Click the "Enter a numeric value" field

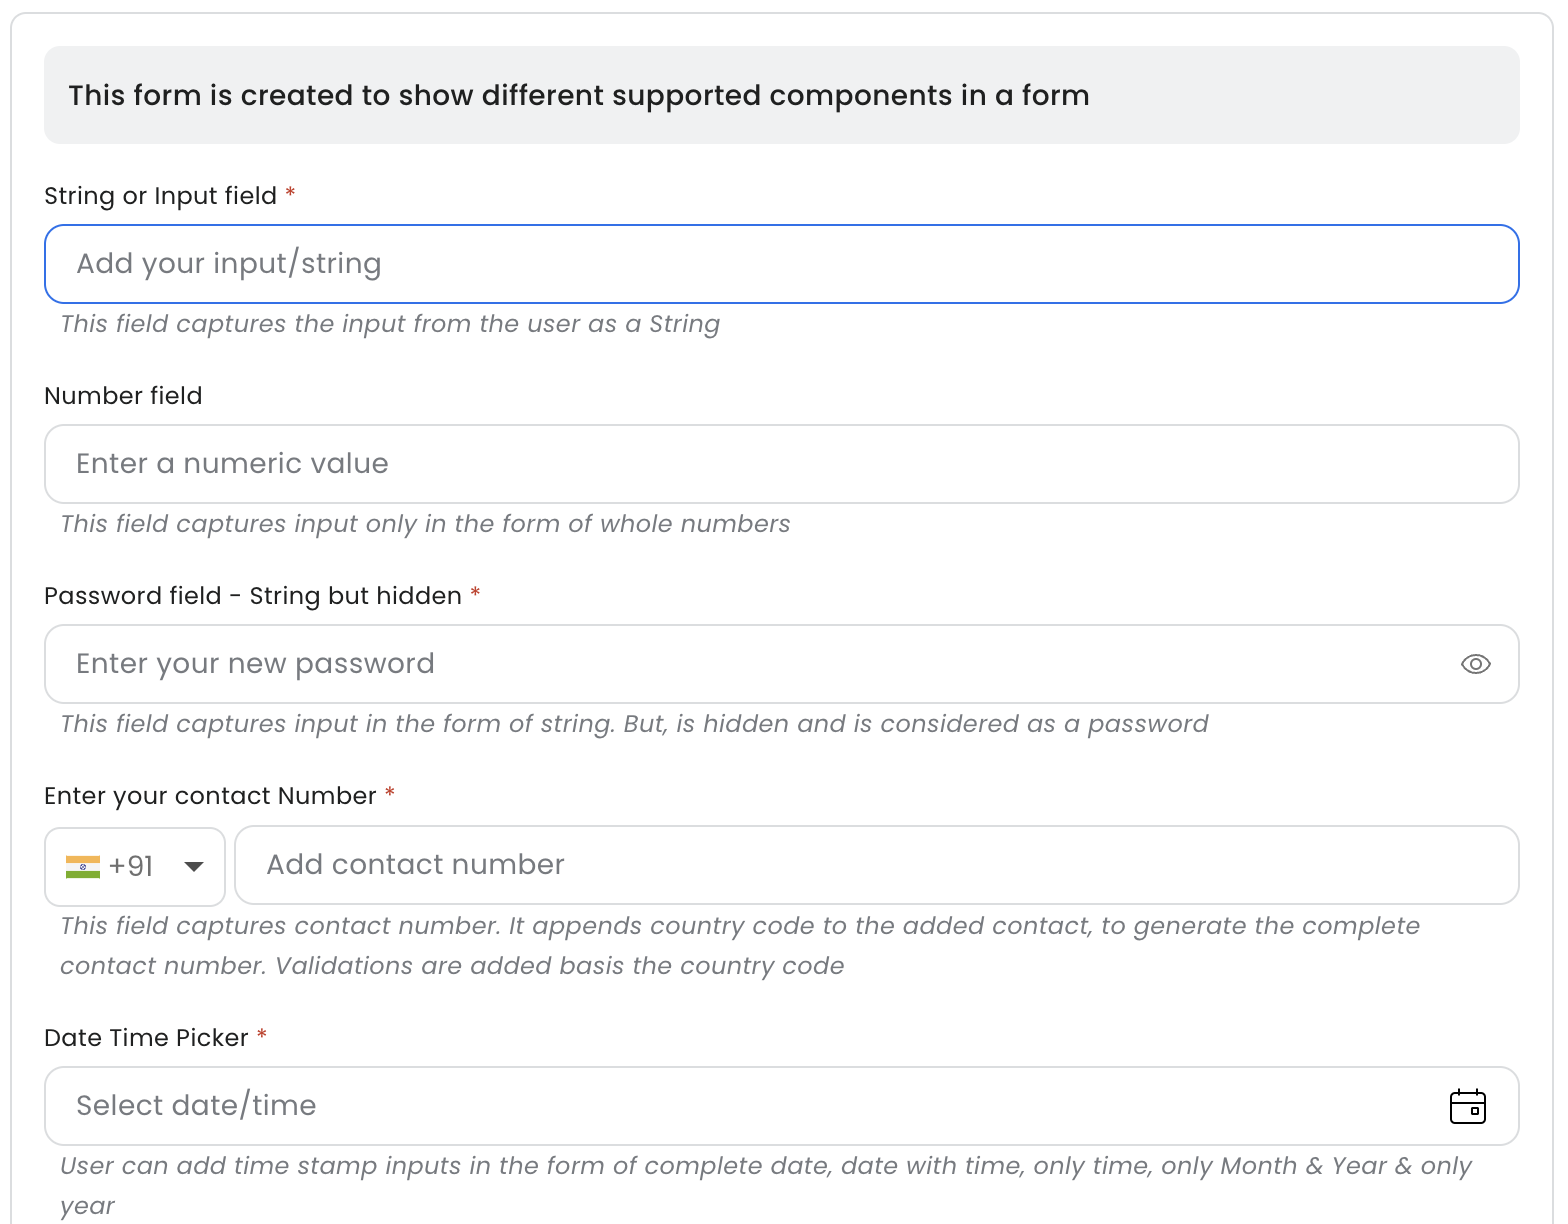pyautogui.click(x=780, y=464)
